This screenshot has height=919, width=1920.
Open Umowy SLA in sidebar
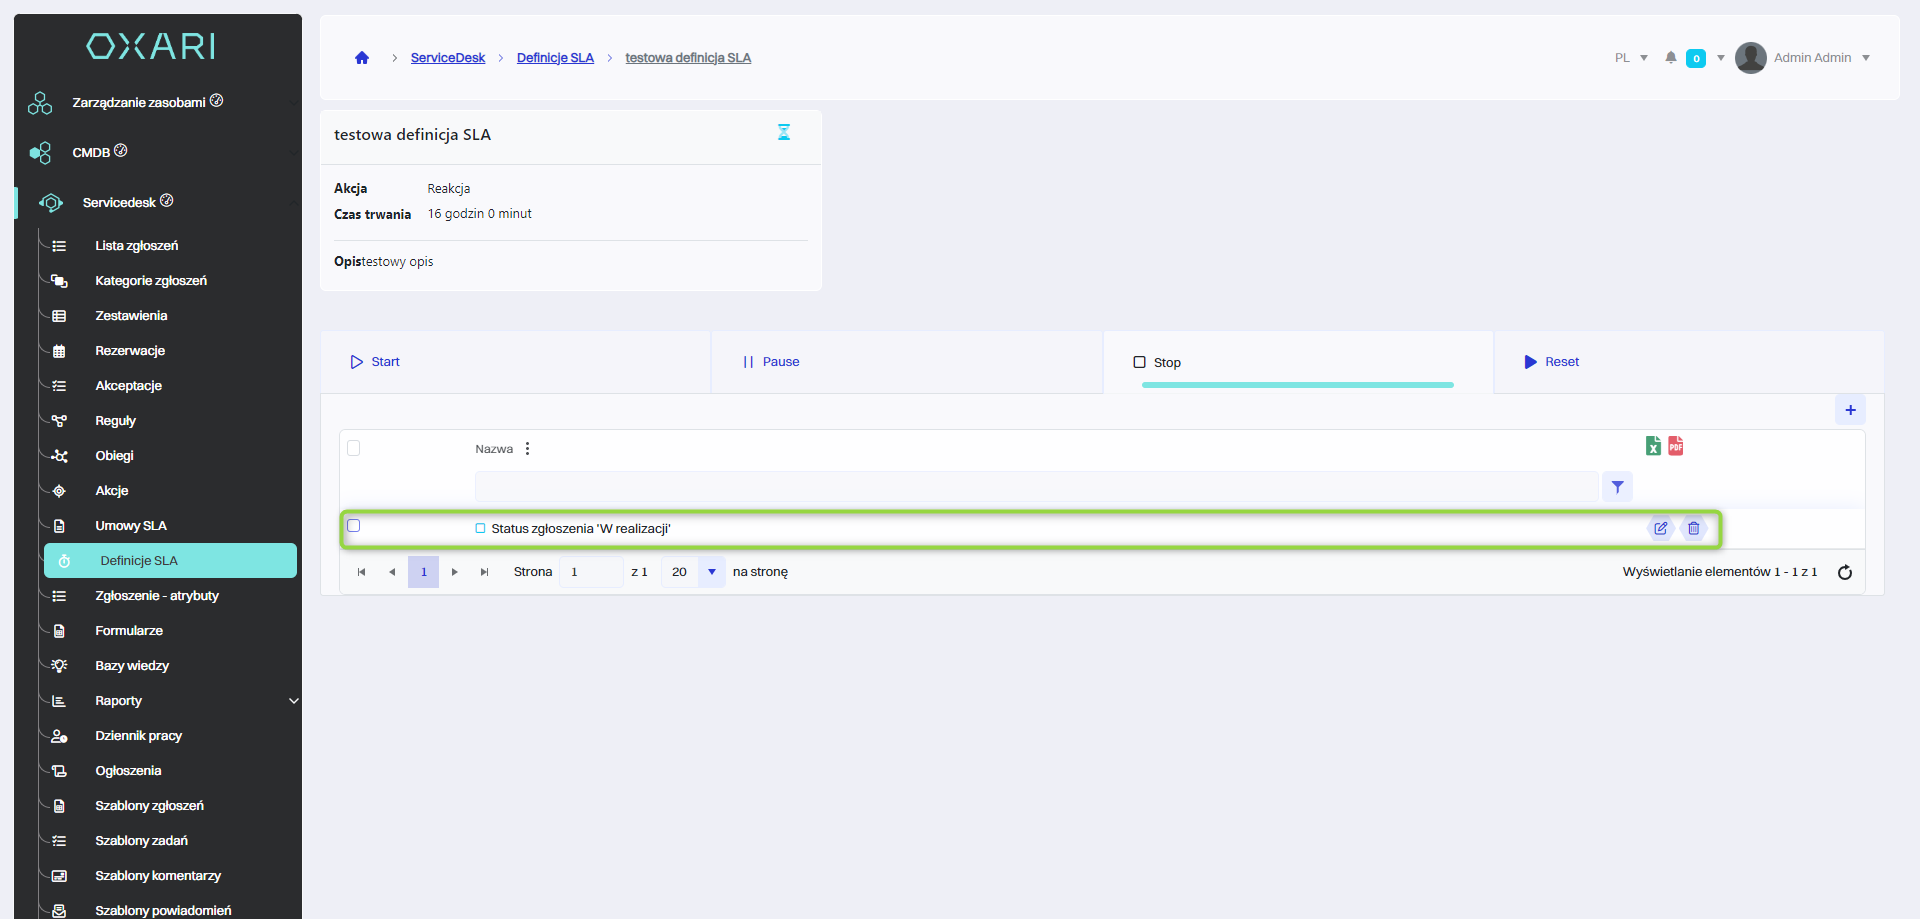pos(131,526)
